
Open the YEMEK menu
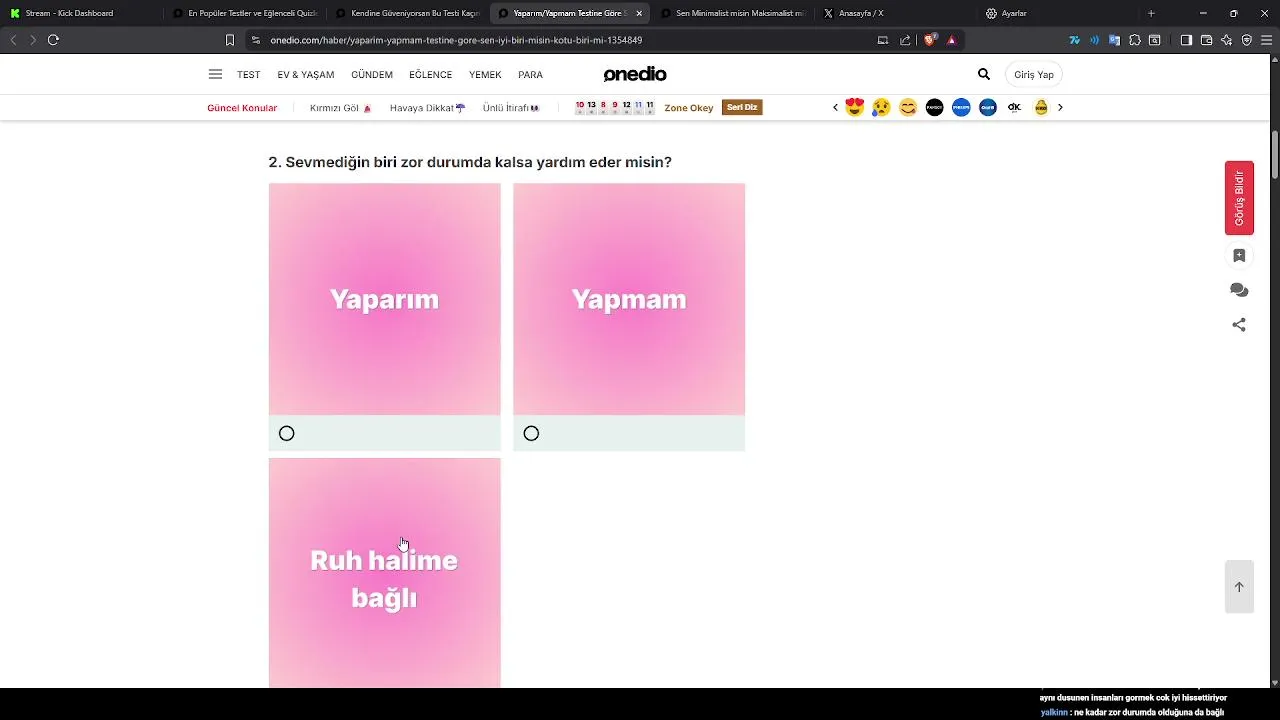[x=485, y=75]
